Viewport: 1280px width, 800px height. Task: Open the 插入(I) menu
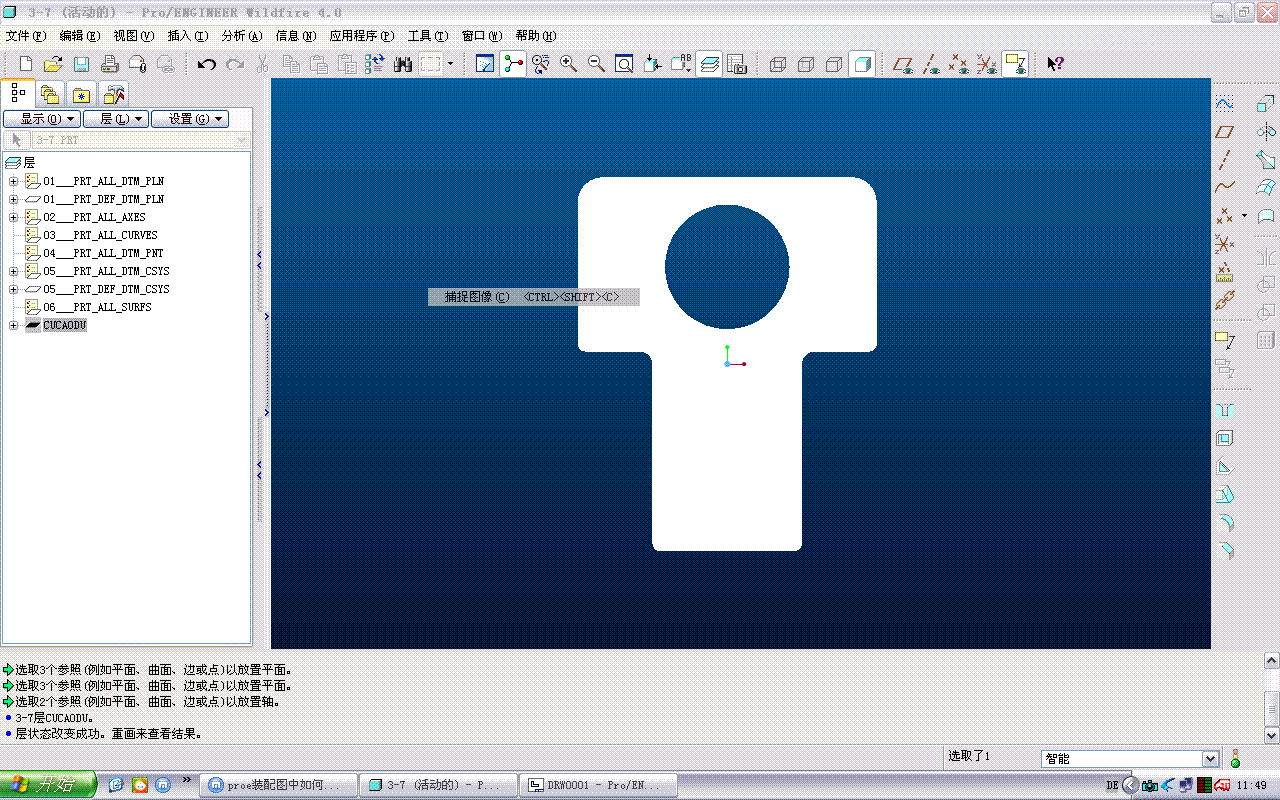pos(188,36)
